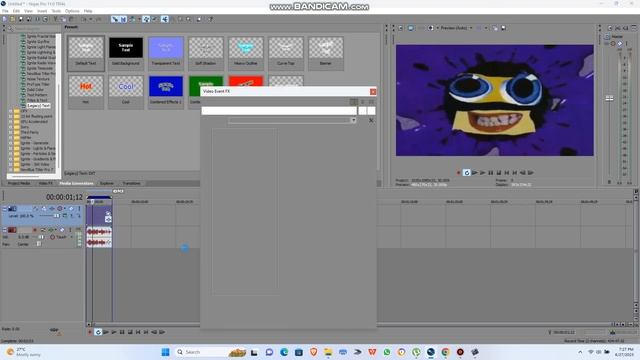Close the Video Event FX dialog
This screenshot has width=640, height=360.
[373, 92]
